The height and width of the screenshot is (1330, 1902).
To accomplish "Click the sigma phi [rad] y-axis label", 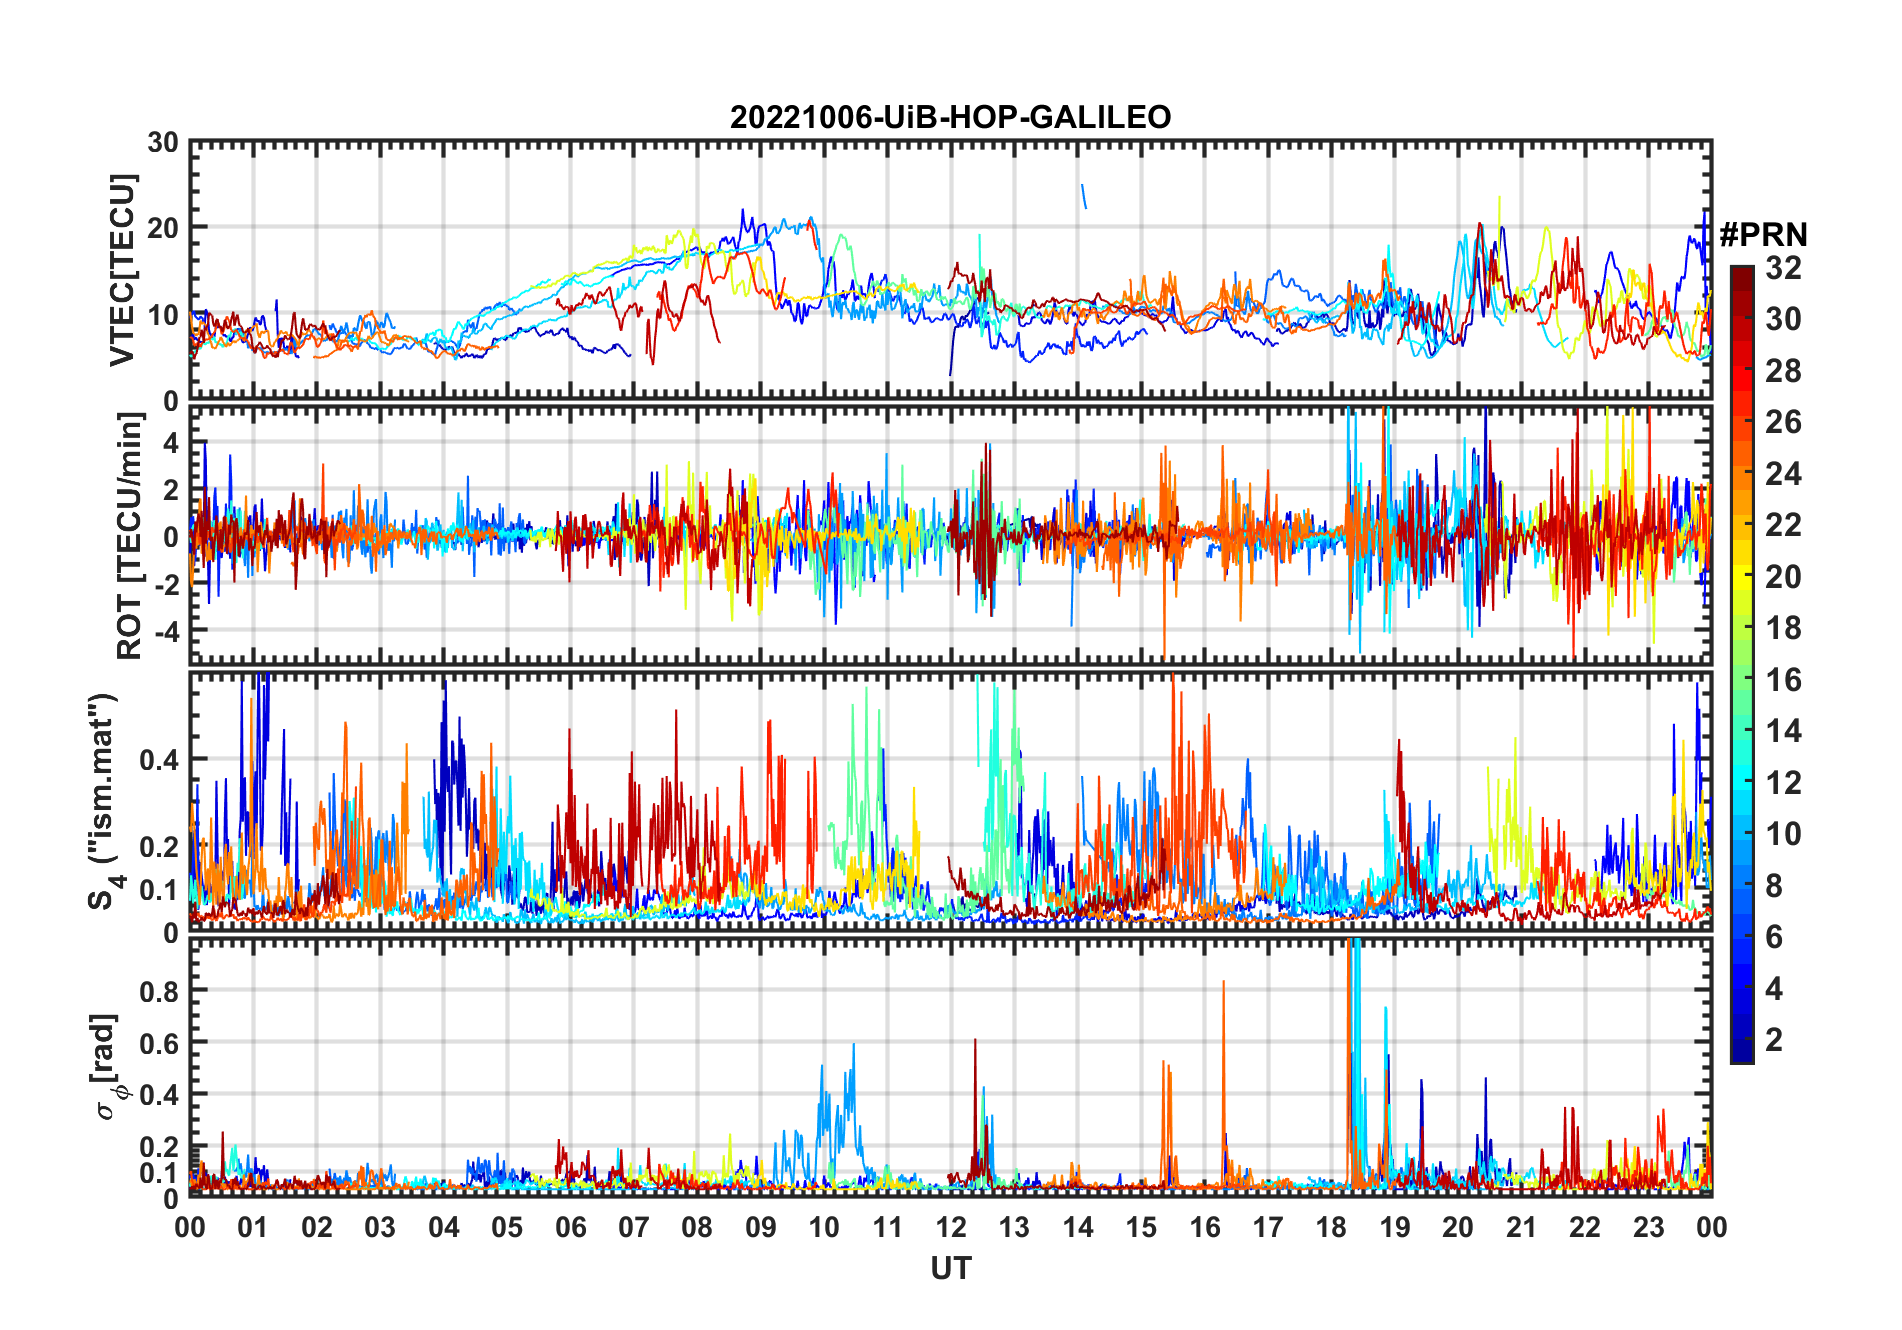I will click(106, 1066).
